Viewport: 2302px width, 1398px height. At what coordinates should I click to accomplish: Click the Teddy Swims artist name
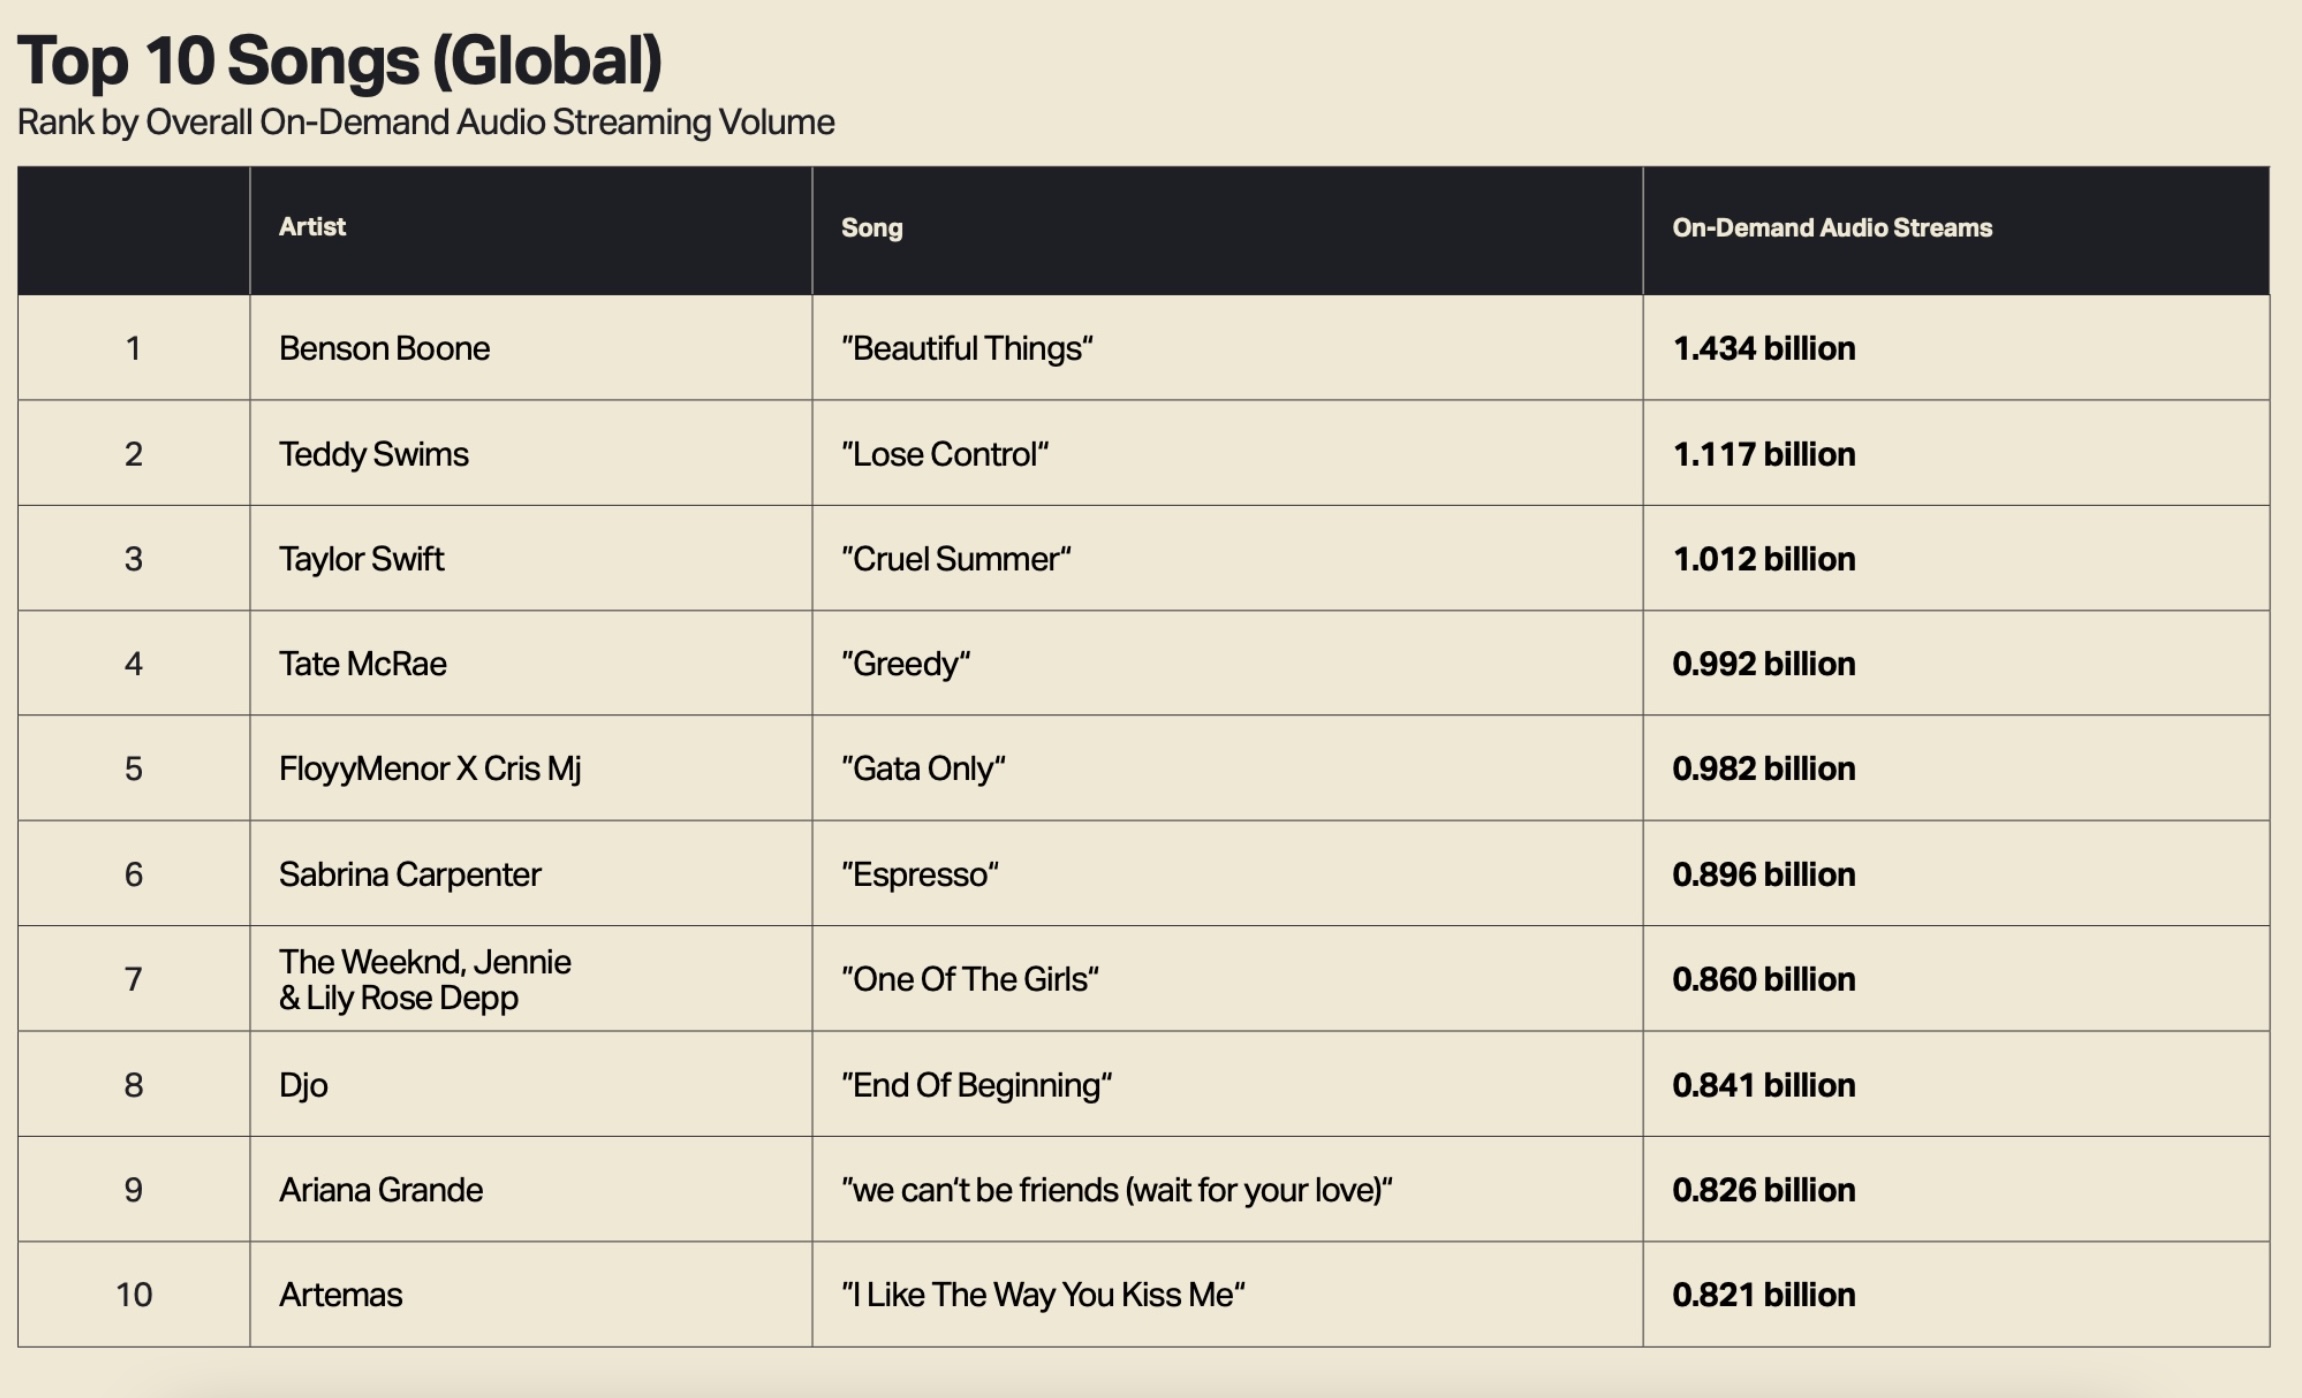tap(373, 454)
